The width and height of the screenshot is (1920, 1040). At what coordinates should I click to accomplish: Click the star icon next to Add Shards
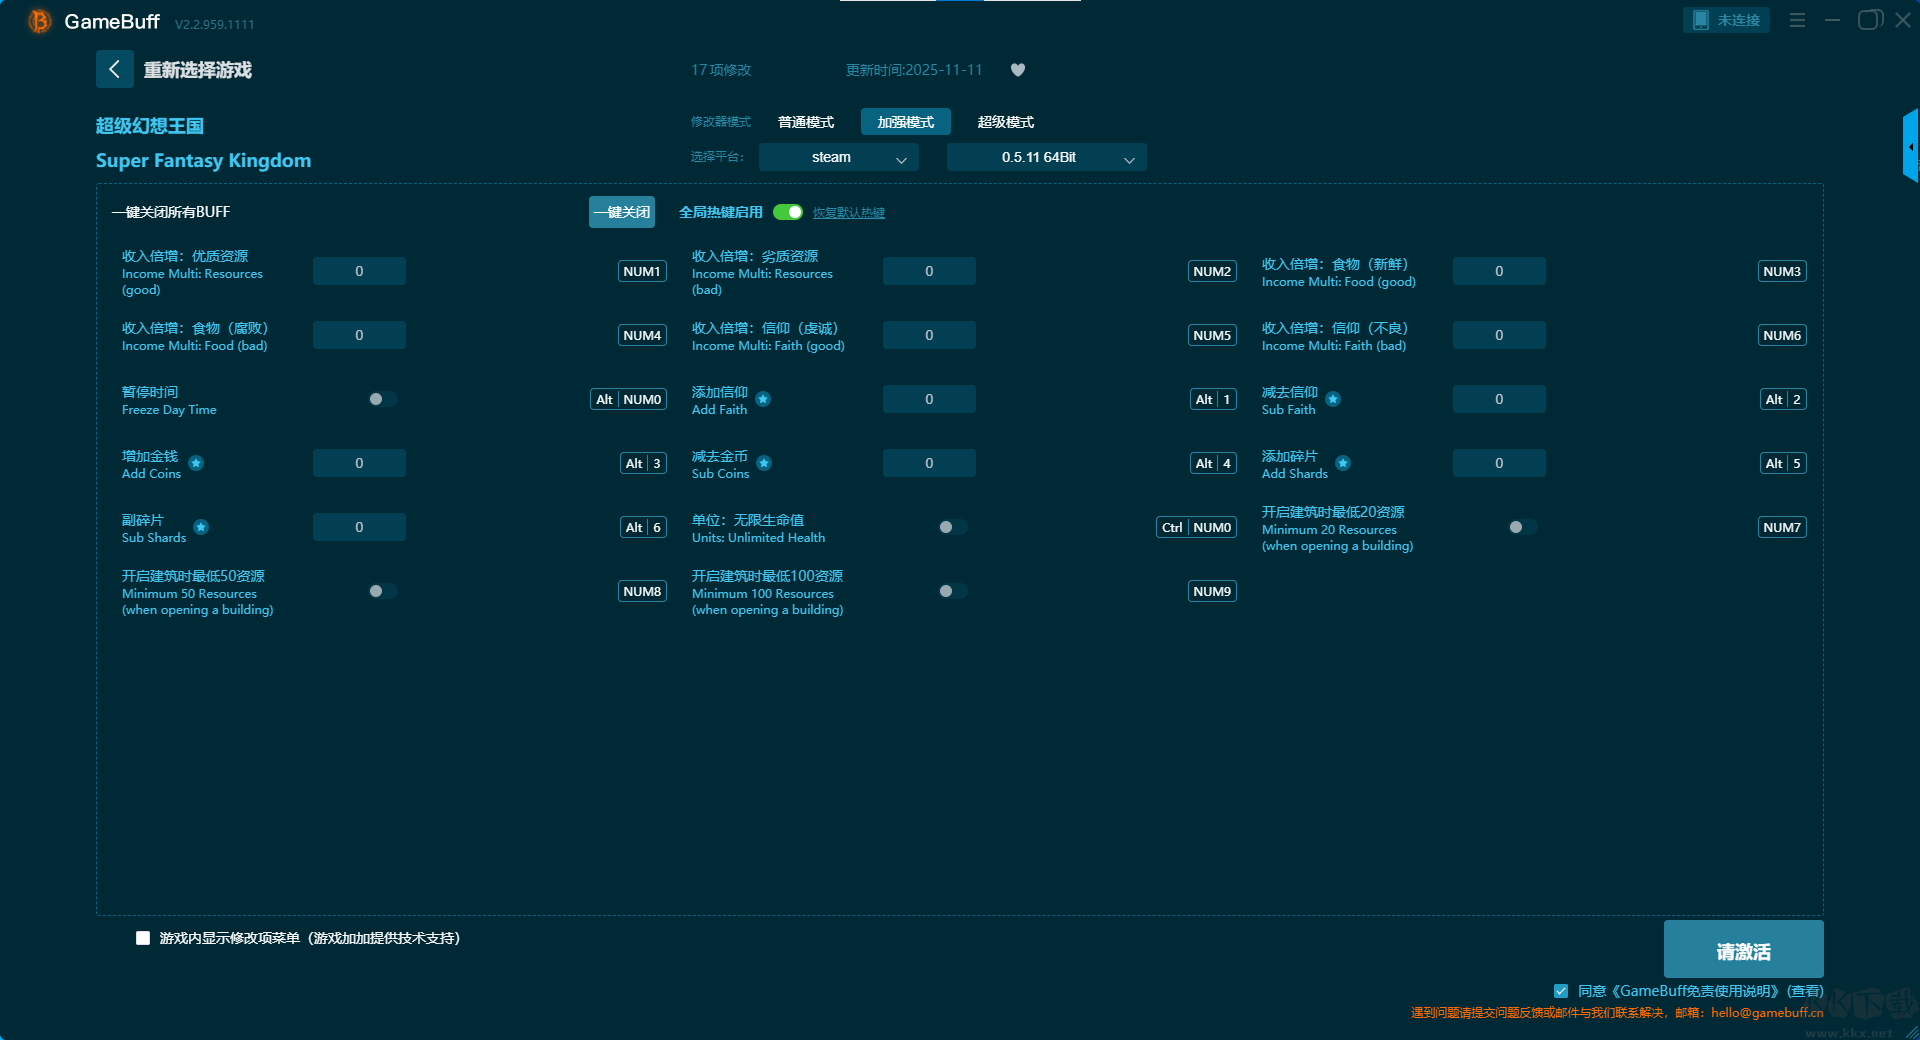click(x=1343, y=463)
